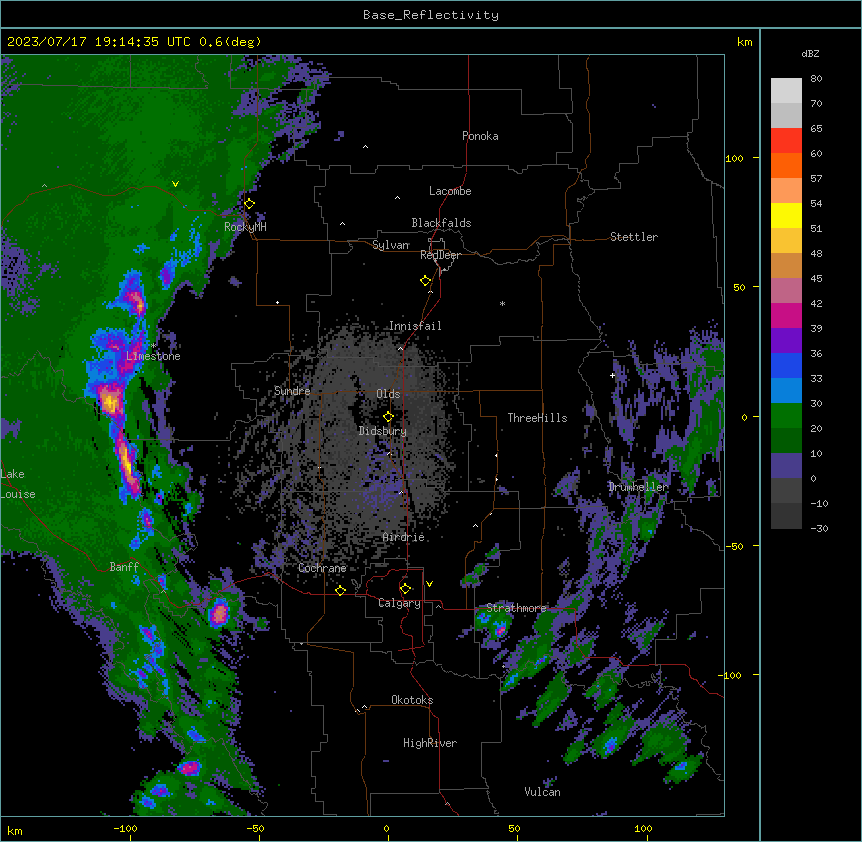Select the magenta legend swatch below 42

click(786, 315)
